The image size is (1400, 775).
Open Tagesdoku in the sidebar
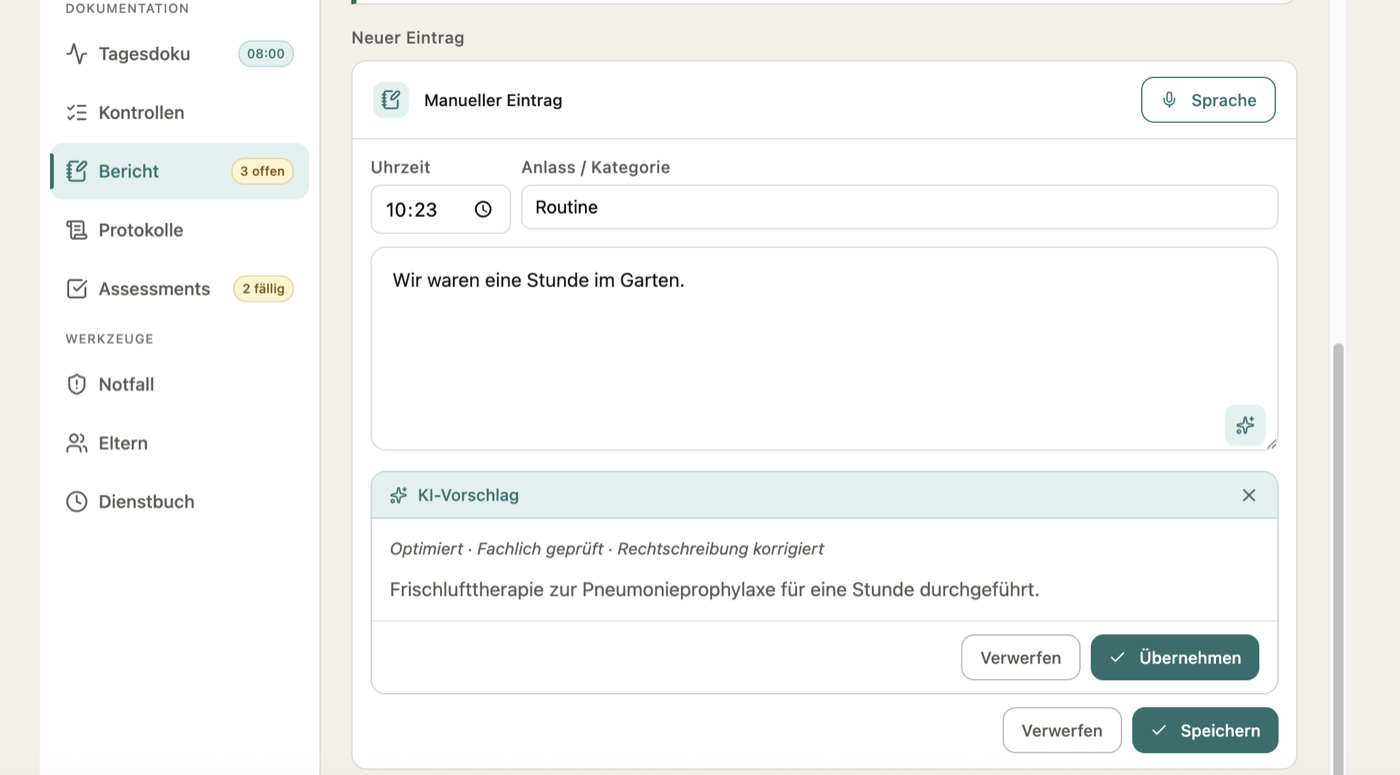pos(180,54)
